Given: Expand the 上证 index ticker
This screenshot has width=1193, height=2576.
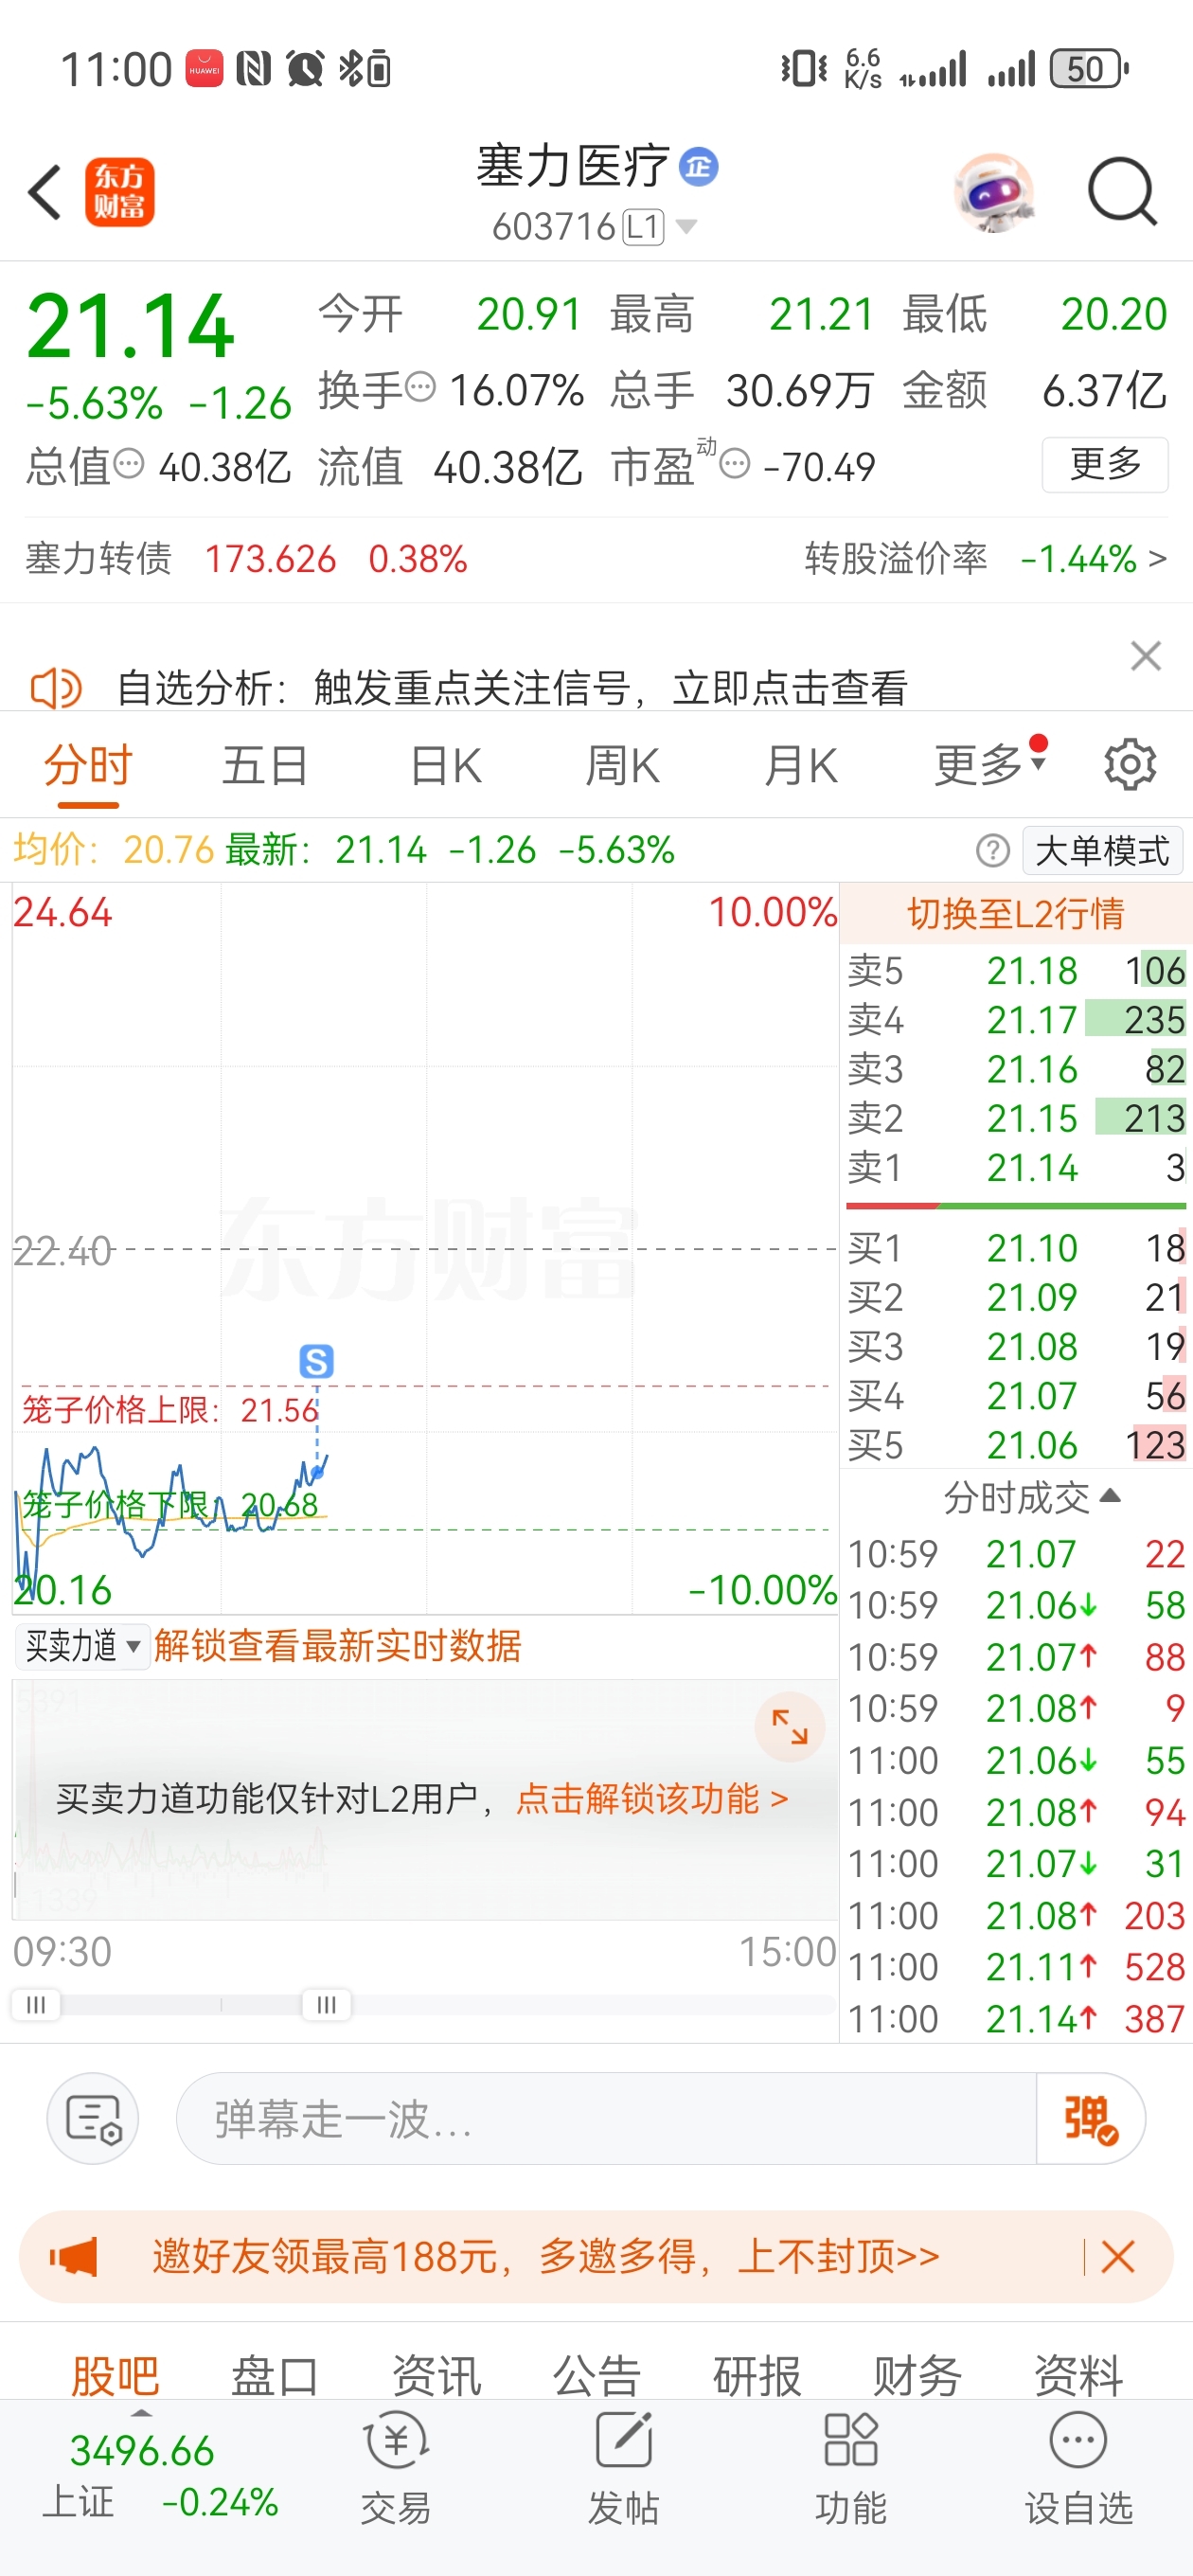Looking at the screenshot, I should click(x=142, y=2412).
